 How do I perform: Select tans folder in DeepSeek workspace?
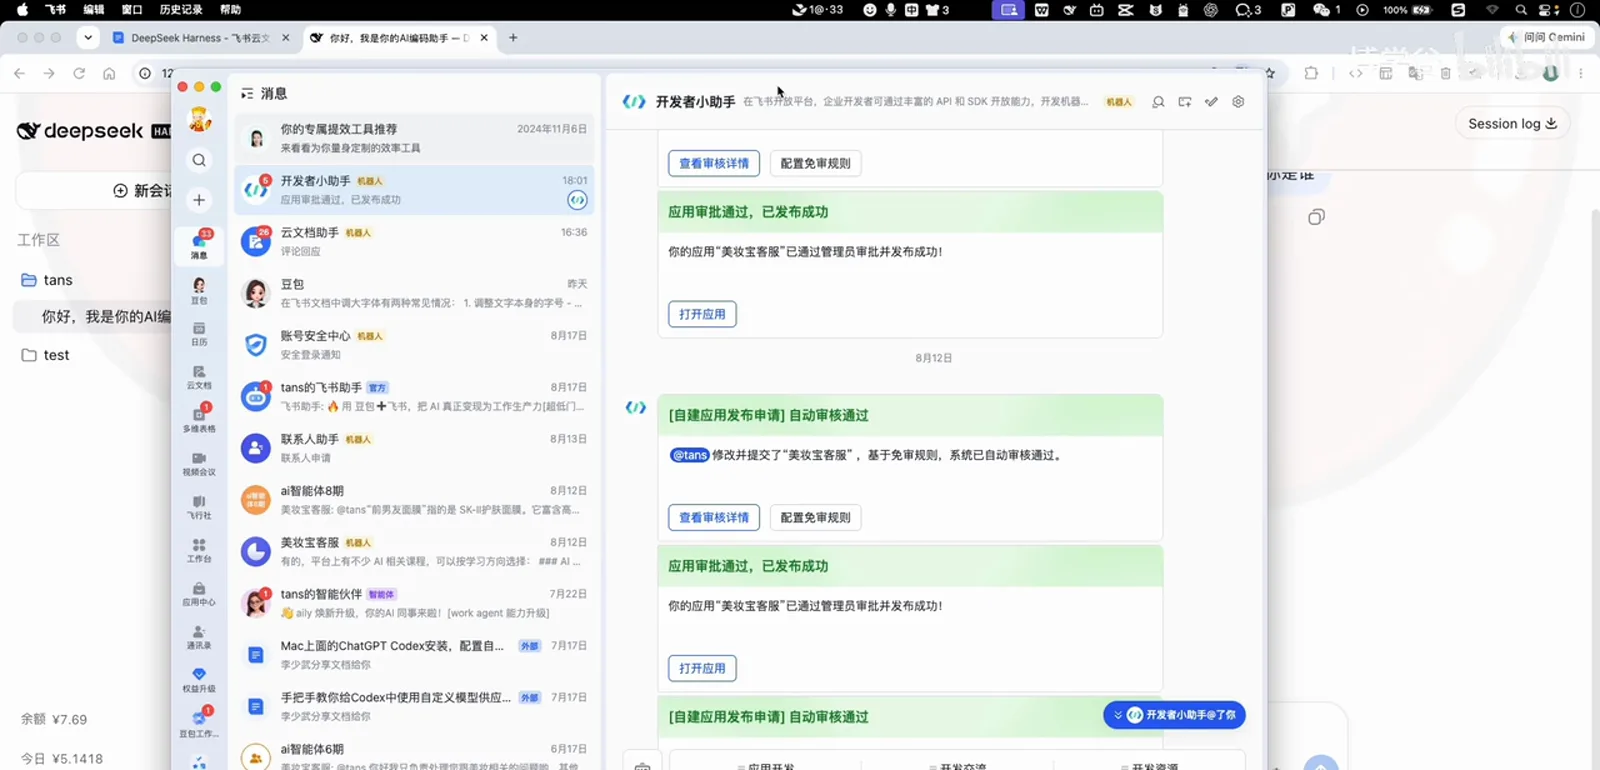[47, 280]
